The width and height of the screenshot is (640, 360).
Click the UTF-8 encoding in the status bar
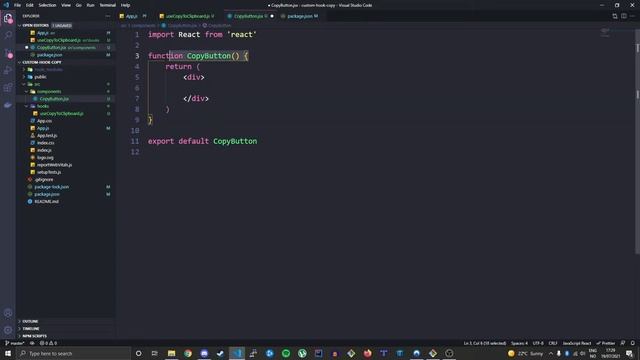pos(538,343)
